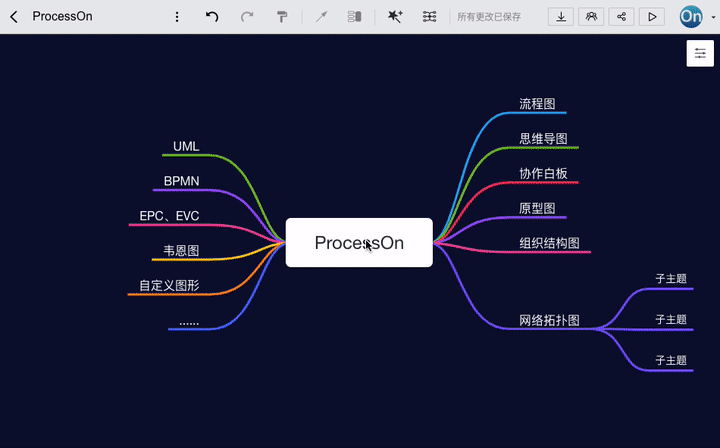Image resolution: width=720 pixels, height=448 pixels.
Task: Select the 原型图 topic
Action: [x=537, y=208]
